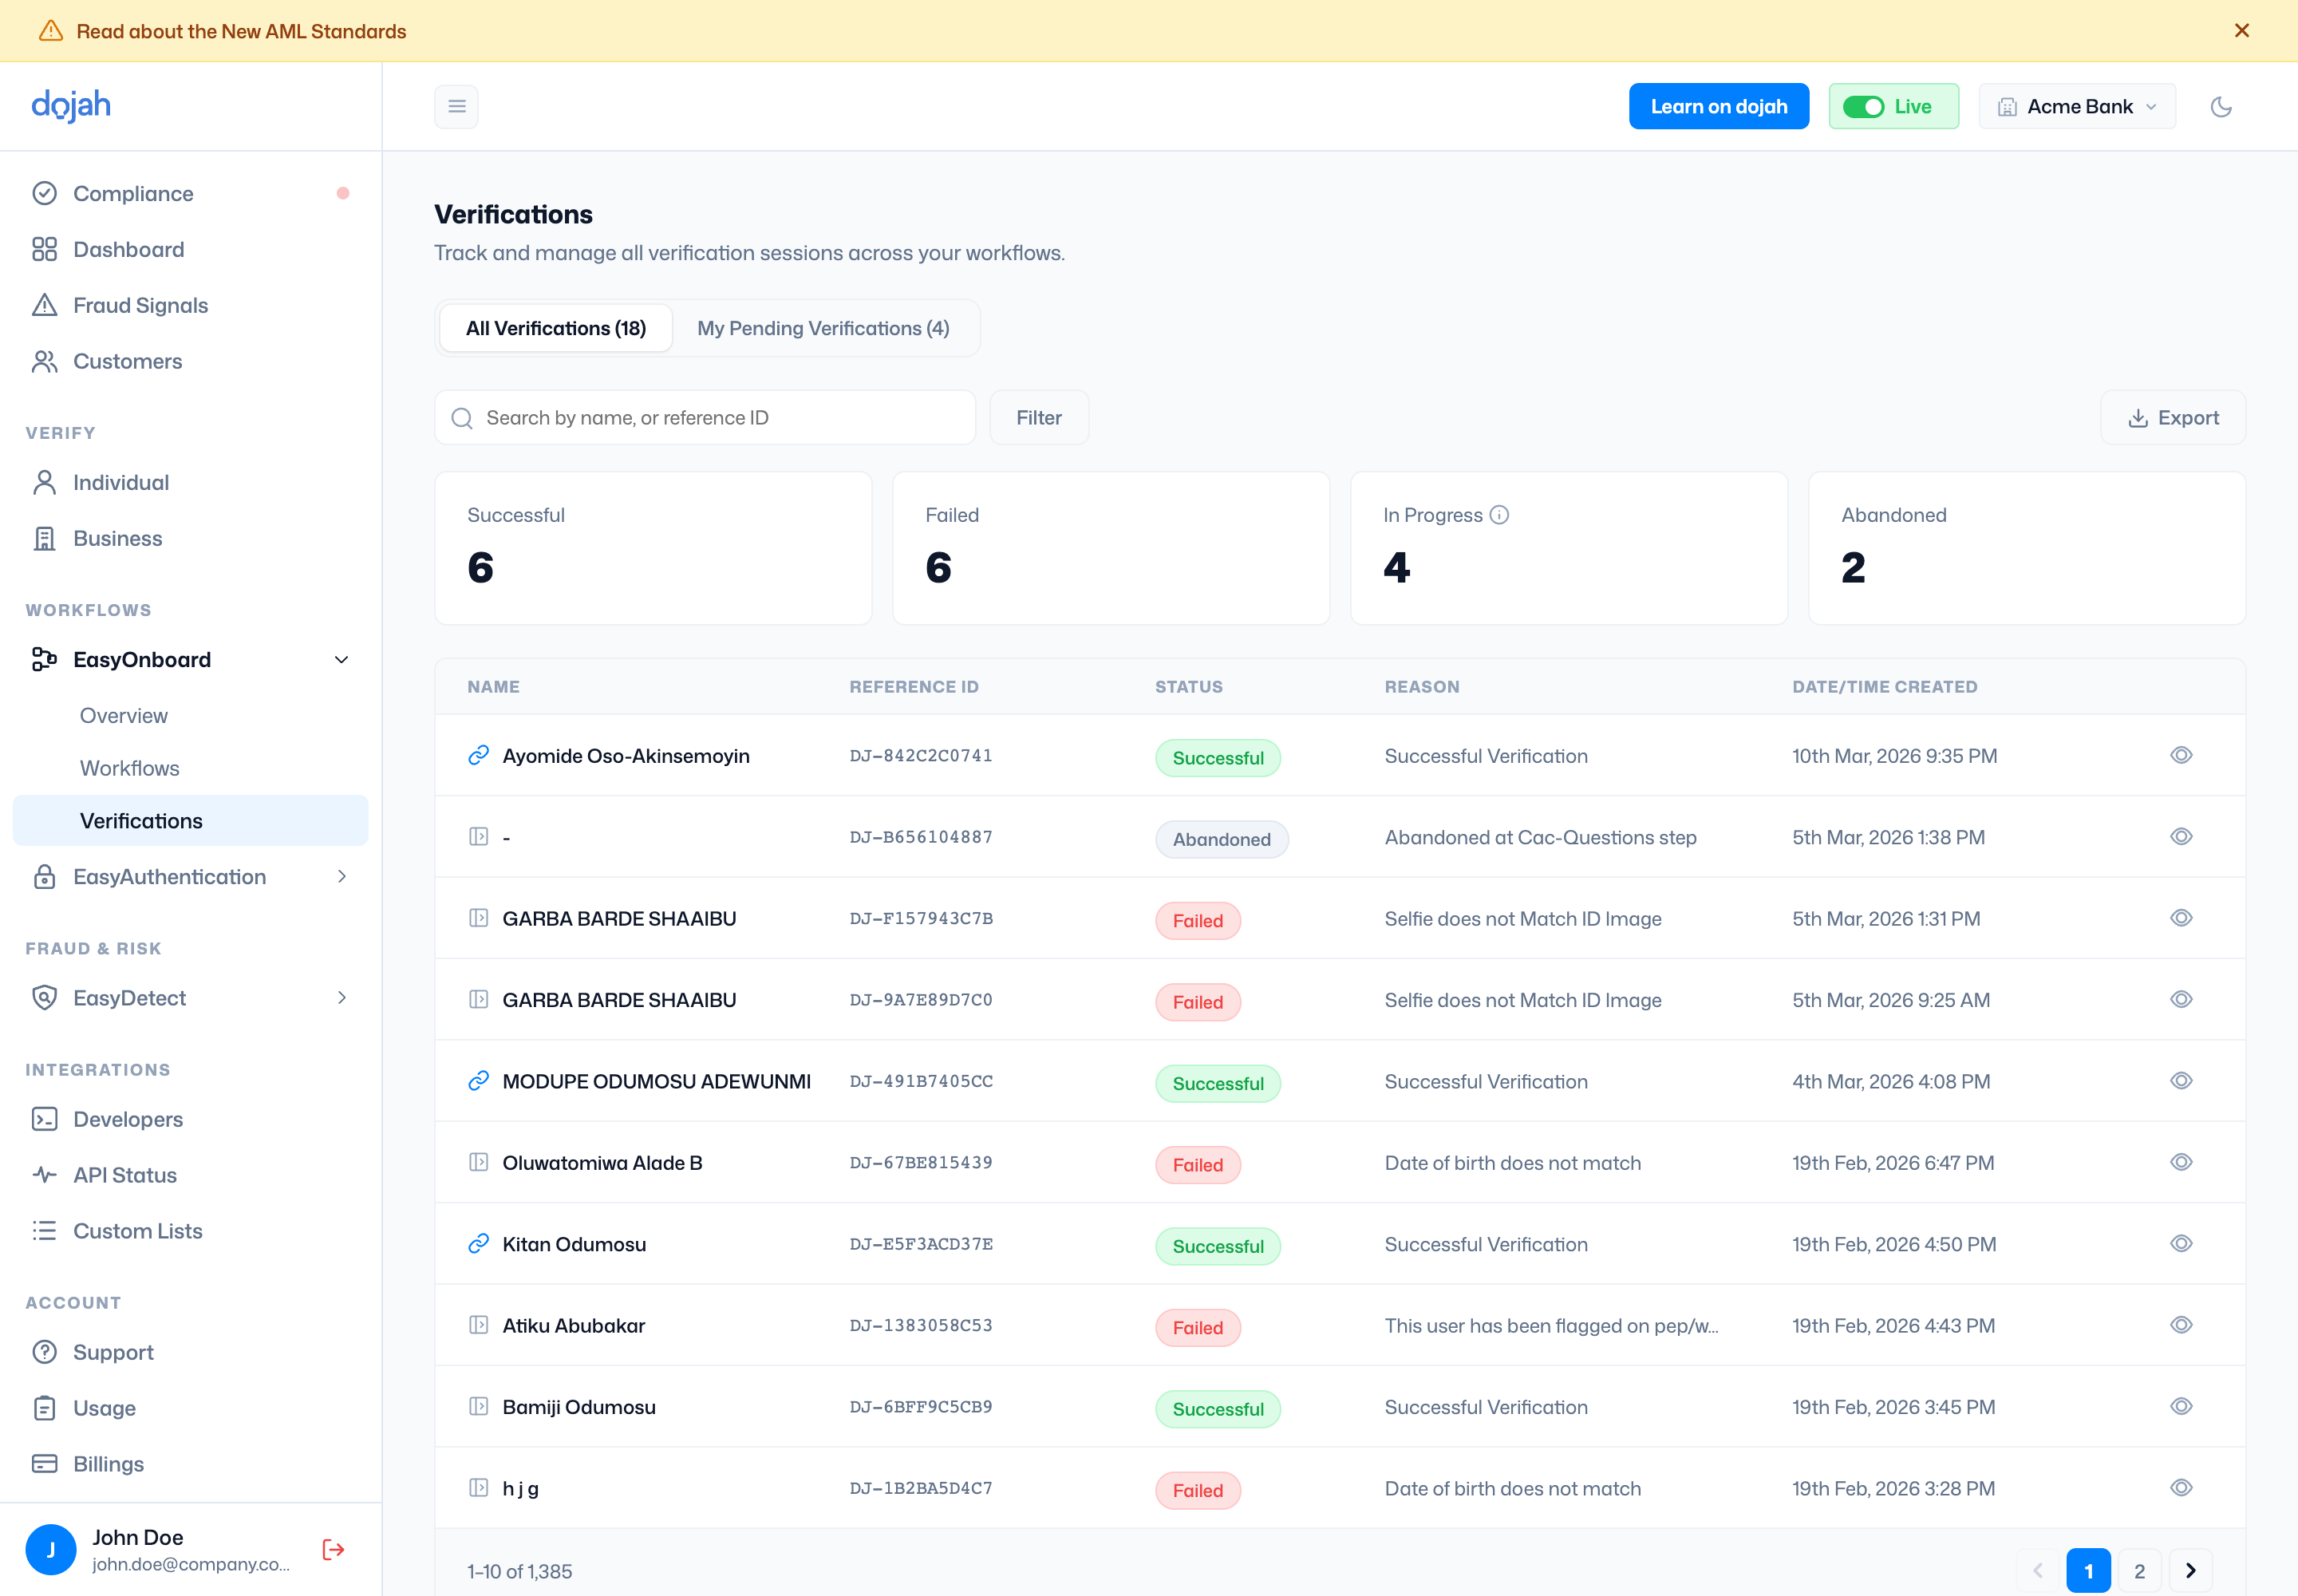Image resolution: width=2298 pixels, height=1596 pixels.
Task: Click the Read about the New AML Standards link
Action: pyautogui.click(x=241, y=31)
